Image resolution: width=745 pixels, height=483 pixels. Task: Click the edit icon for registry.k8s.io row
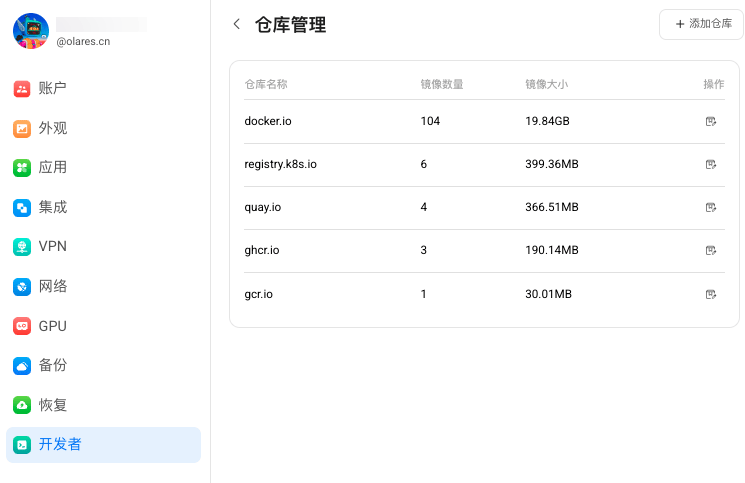711,164
